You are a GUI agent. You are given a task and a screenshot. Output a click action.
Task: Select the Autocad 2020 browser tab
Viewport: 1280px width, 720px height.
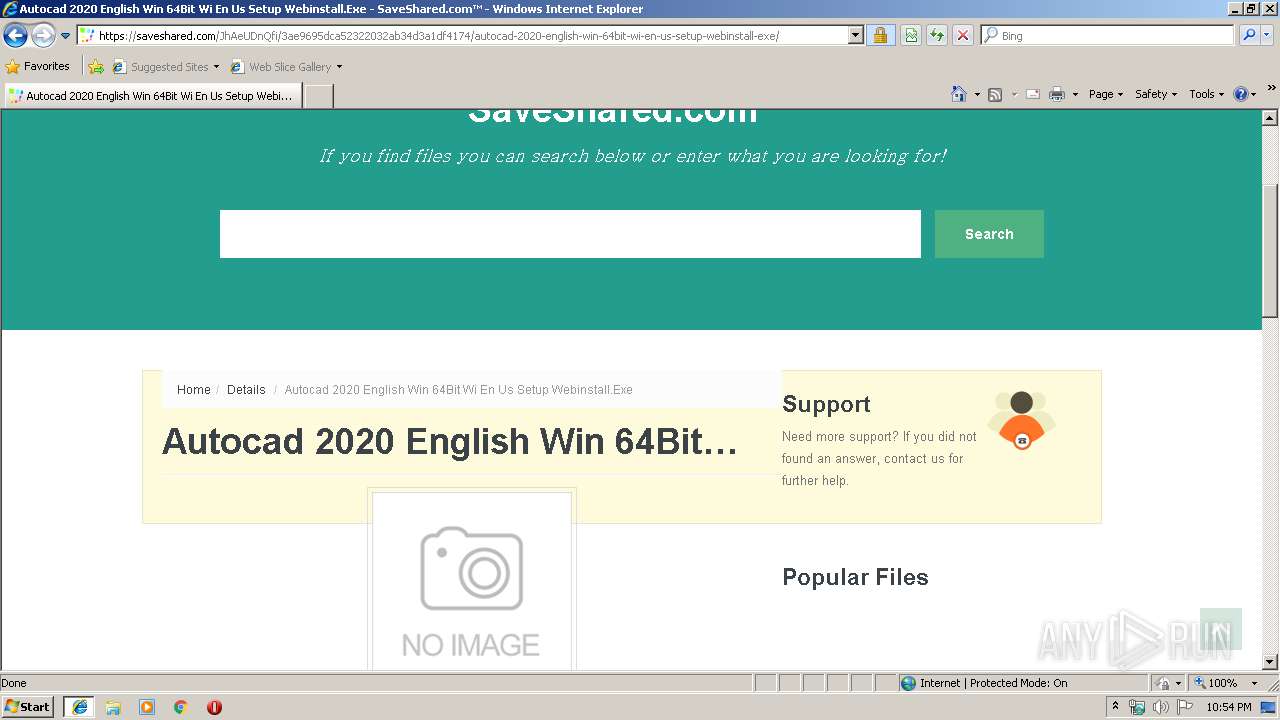pyautogui.click(x=153, y=96)
